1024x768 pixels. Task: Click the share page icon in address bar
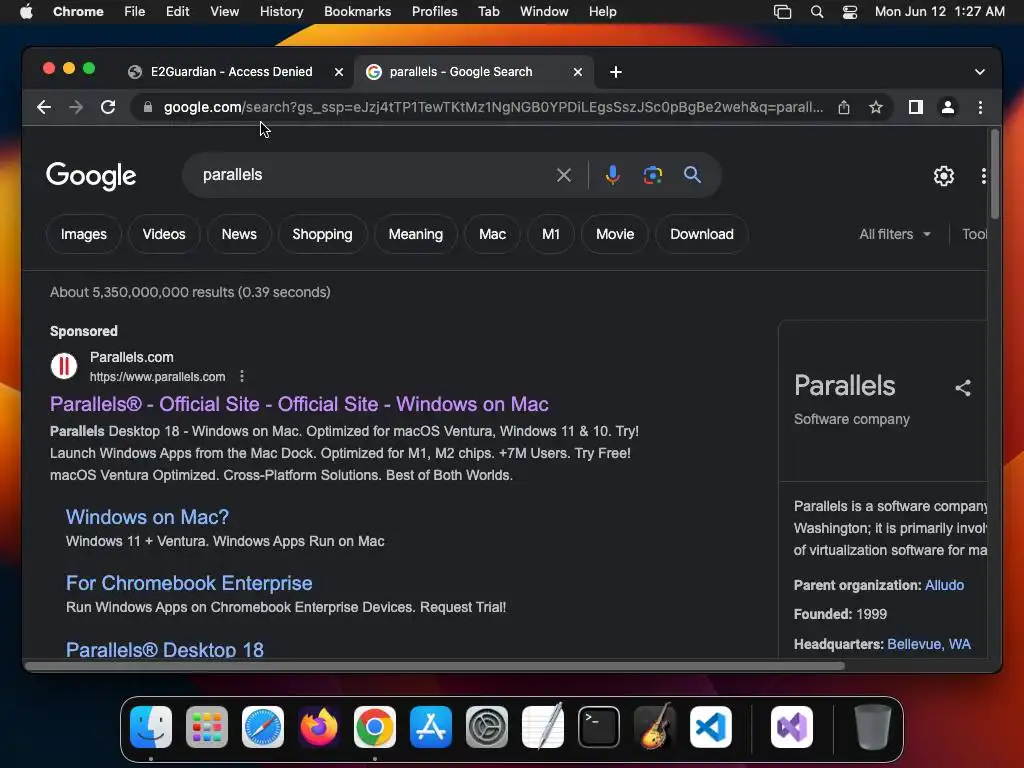coord(844,107)
